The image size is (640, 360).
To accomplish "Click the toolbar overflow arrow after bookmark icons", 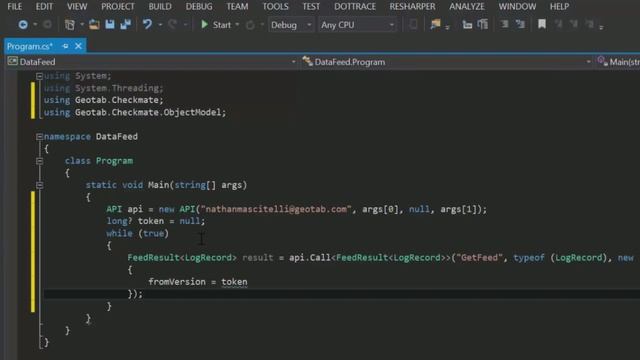I will (x=601, y=27).
